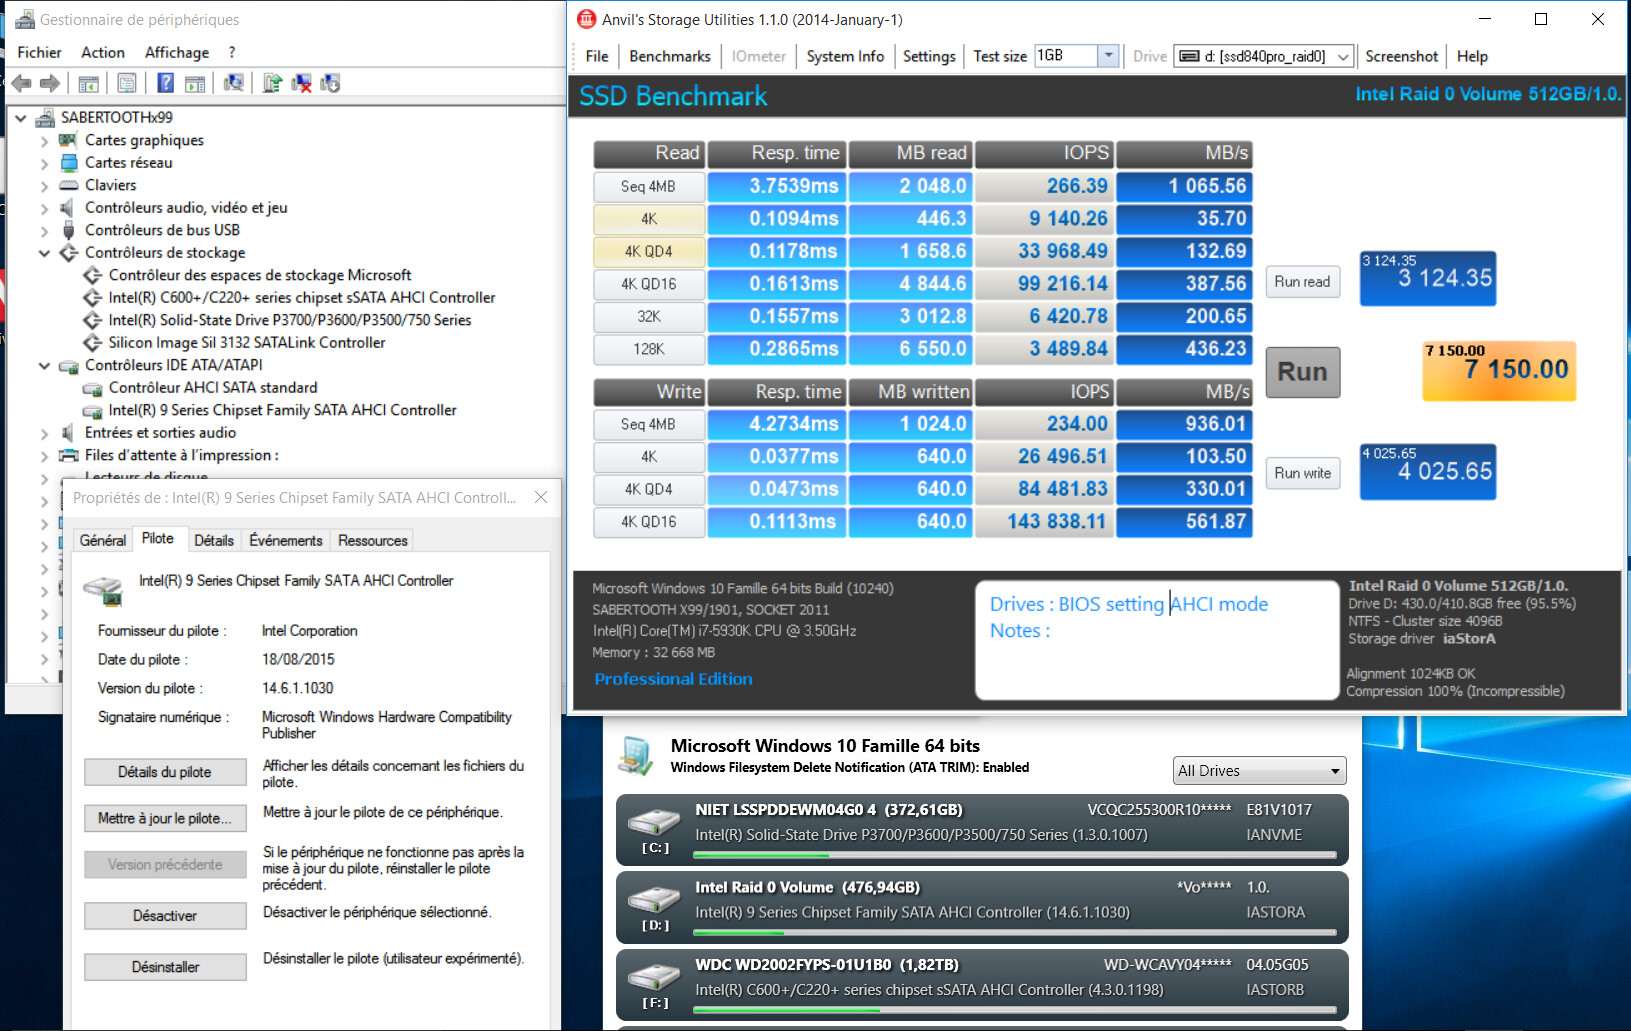Open the Drive selector dropdown showing ssd840pro_raid0
Image resolution: width=1631 pixels, height=1031 pixels.
click(x=1343, y=57)
